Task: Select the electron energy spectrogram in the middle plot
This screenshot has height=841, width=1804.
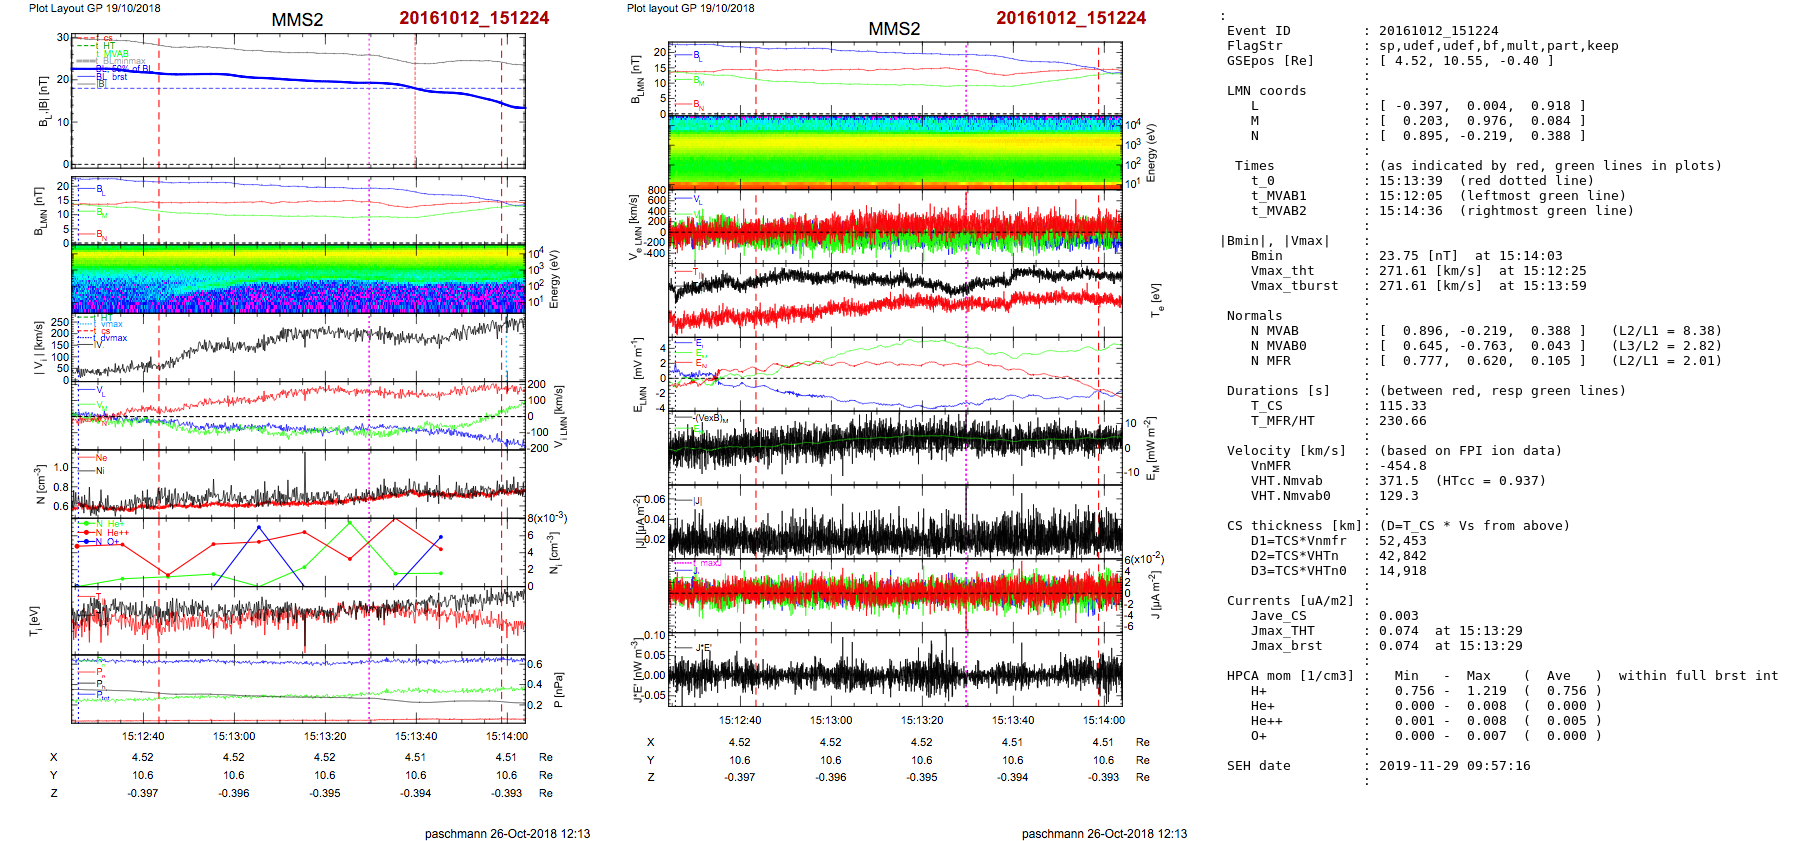Action: click(x=895, y=152)
